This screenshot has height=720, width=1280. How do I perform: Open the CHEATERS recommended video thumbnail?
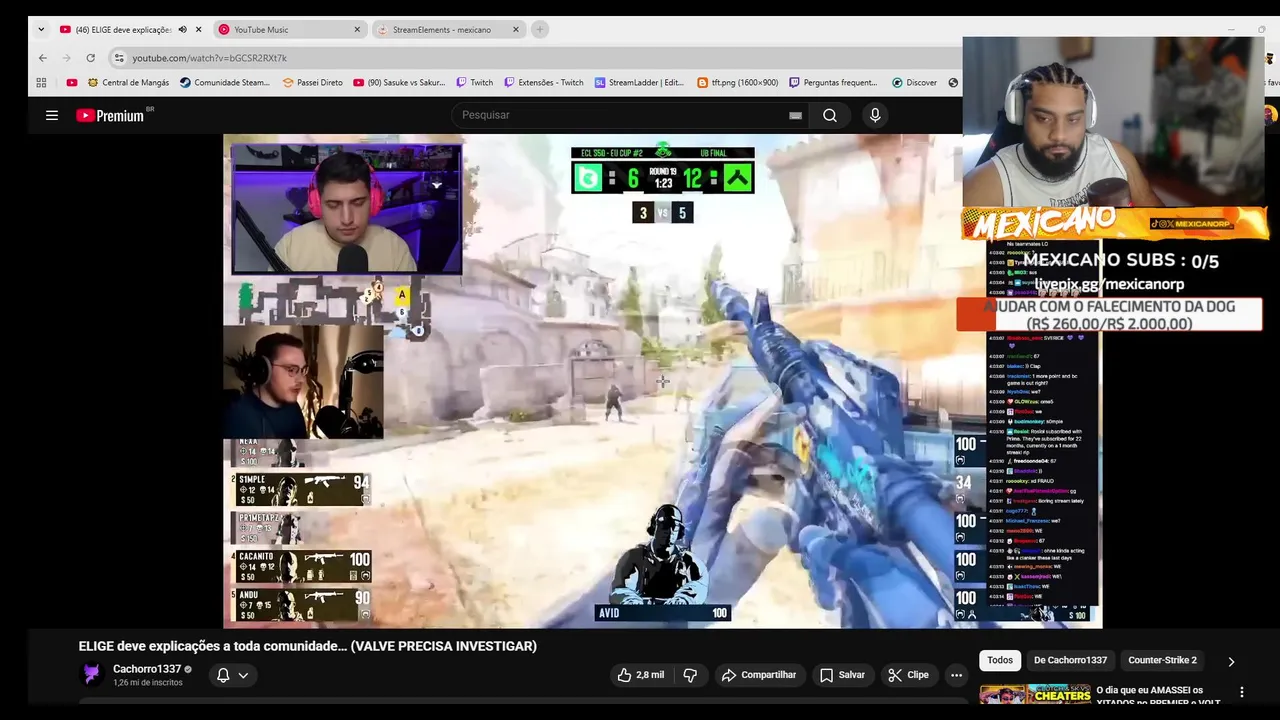(1035, 694)
